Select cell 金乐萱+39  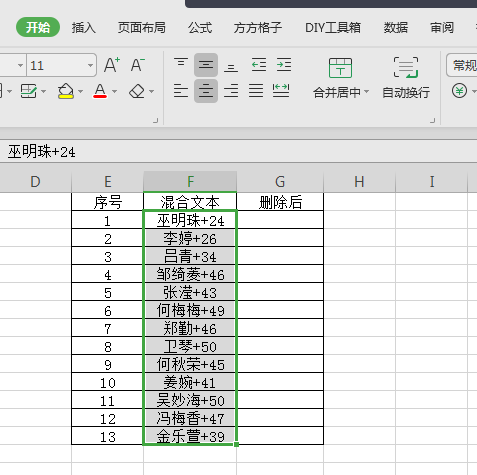pos(190,436)
